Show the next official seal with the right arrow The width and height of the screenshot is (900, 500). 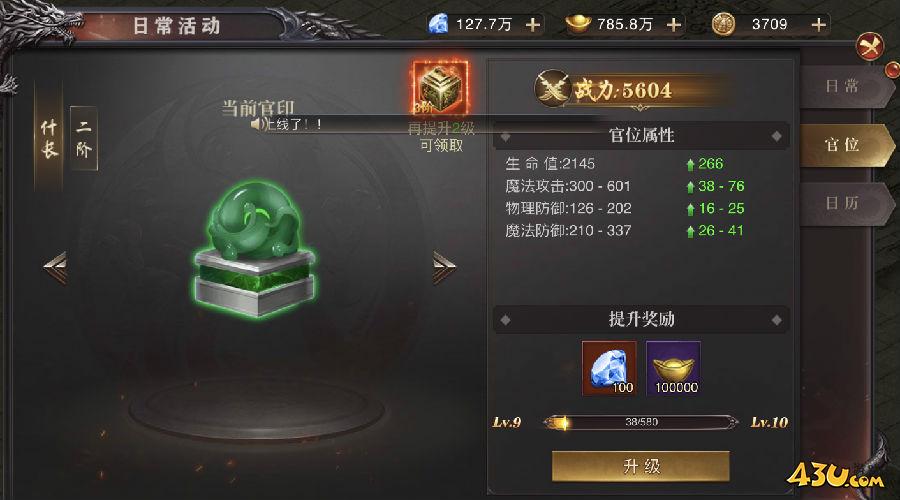coord(444,267)
